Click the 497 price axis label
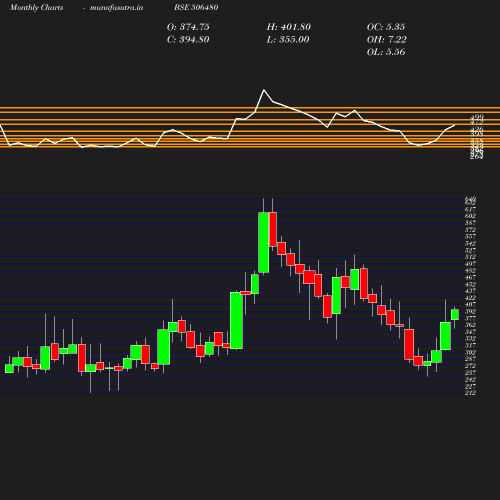 coord(470,264)
